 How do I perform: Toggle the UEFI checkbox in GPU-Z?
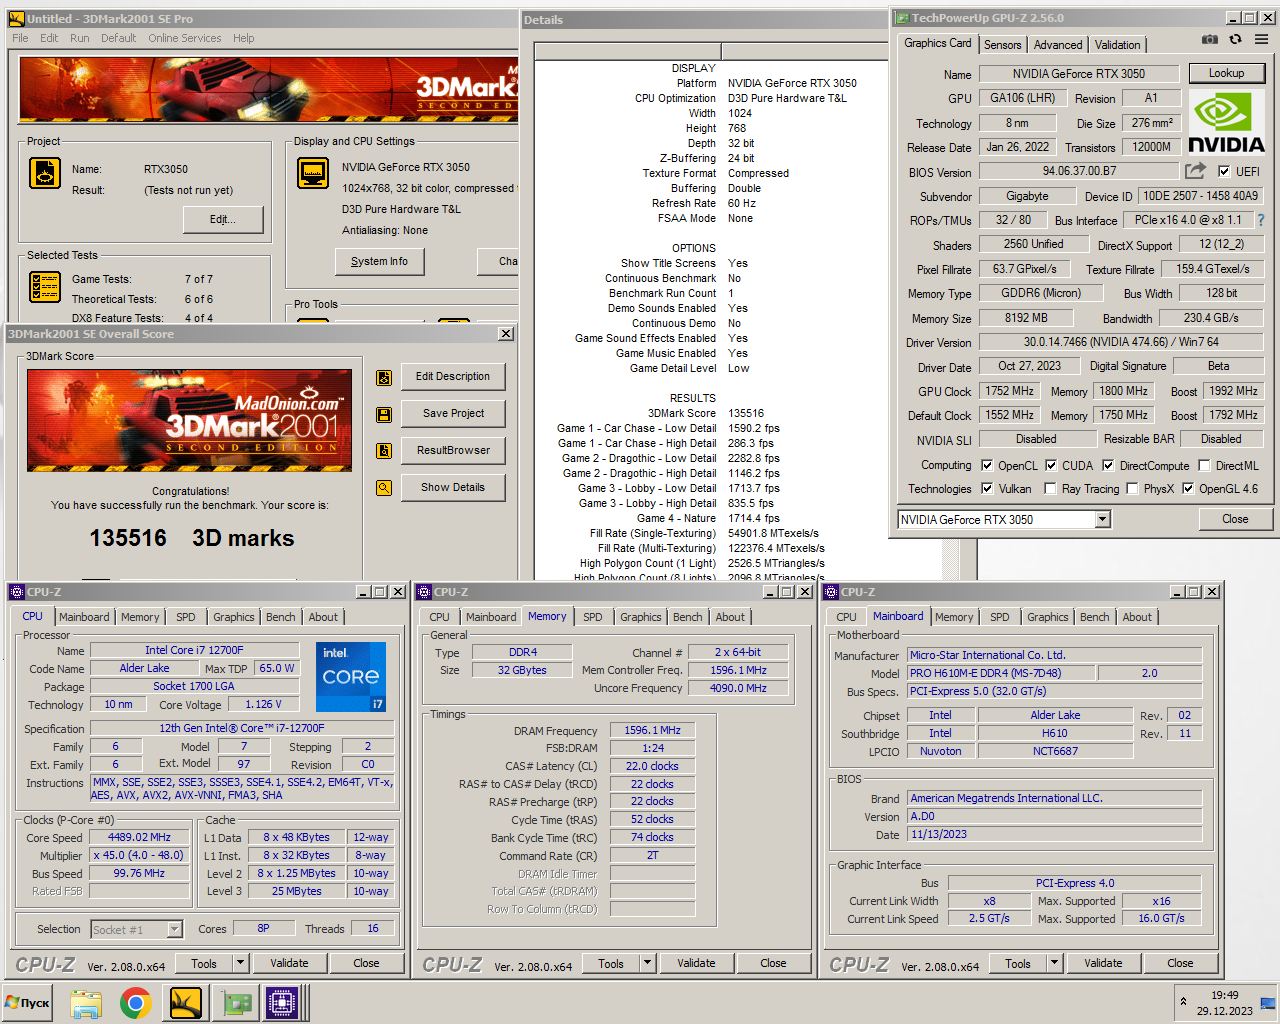coord(1224,172)
